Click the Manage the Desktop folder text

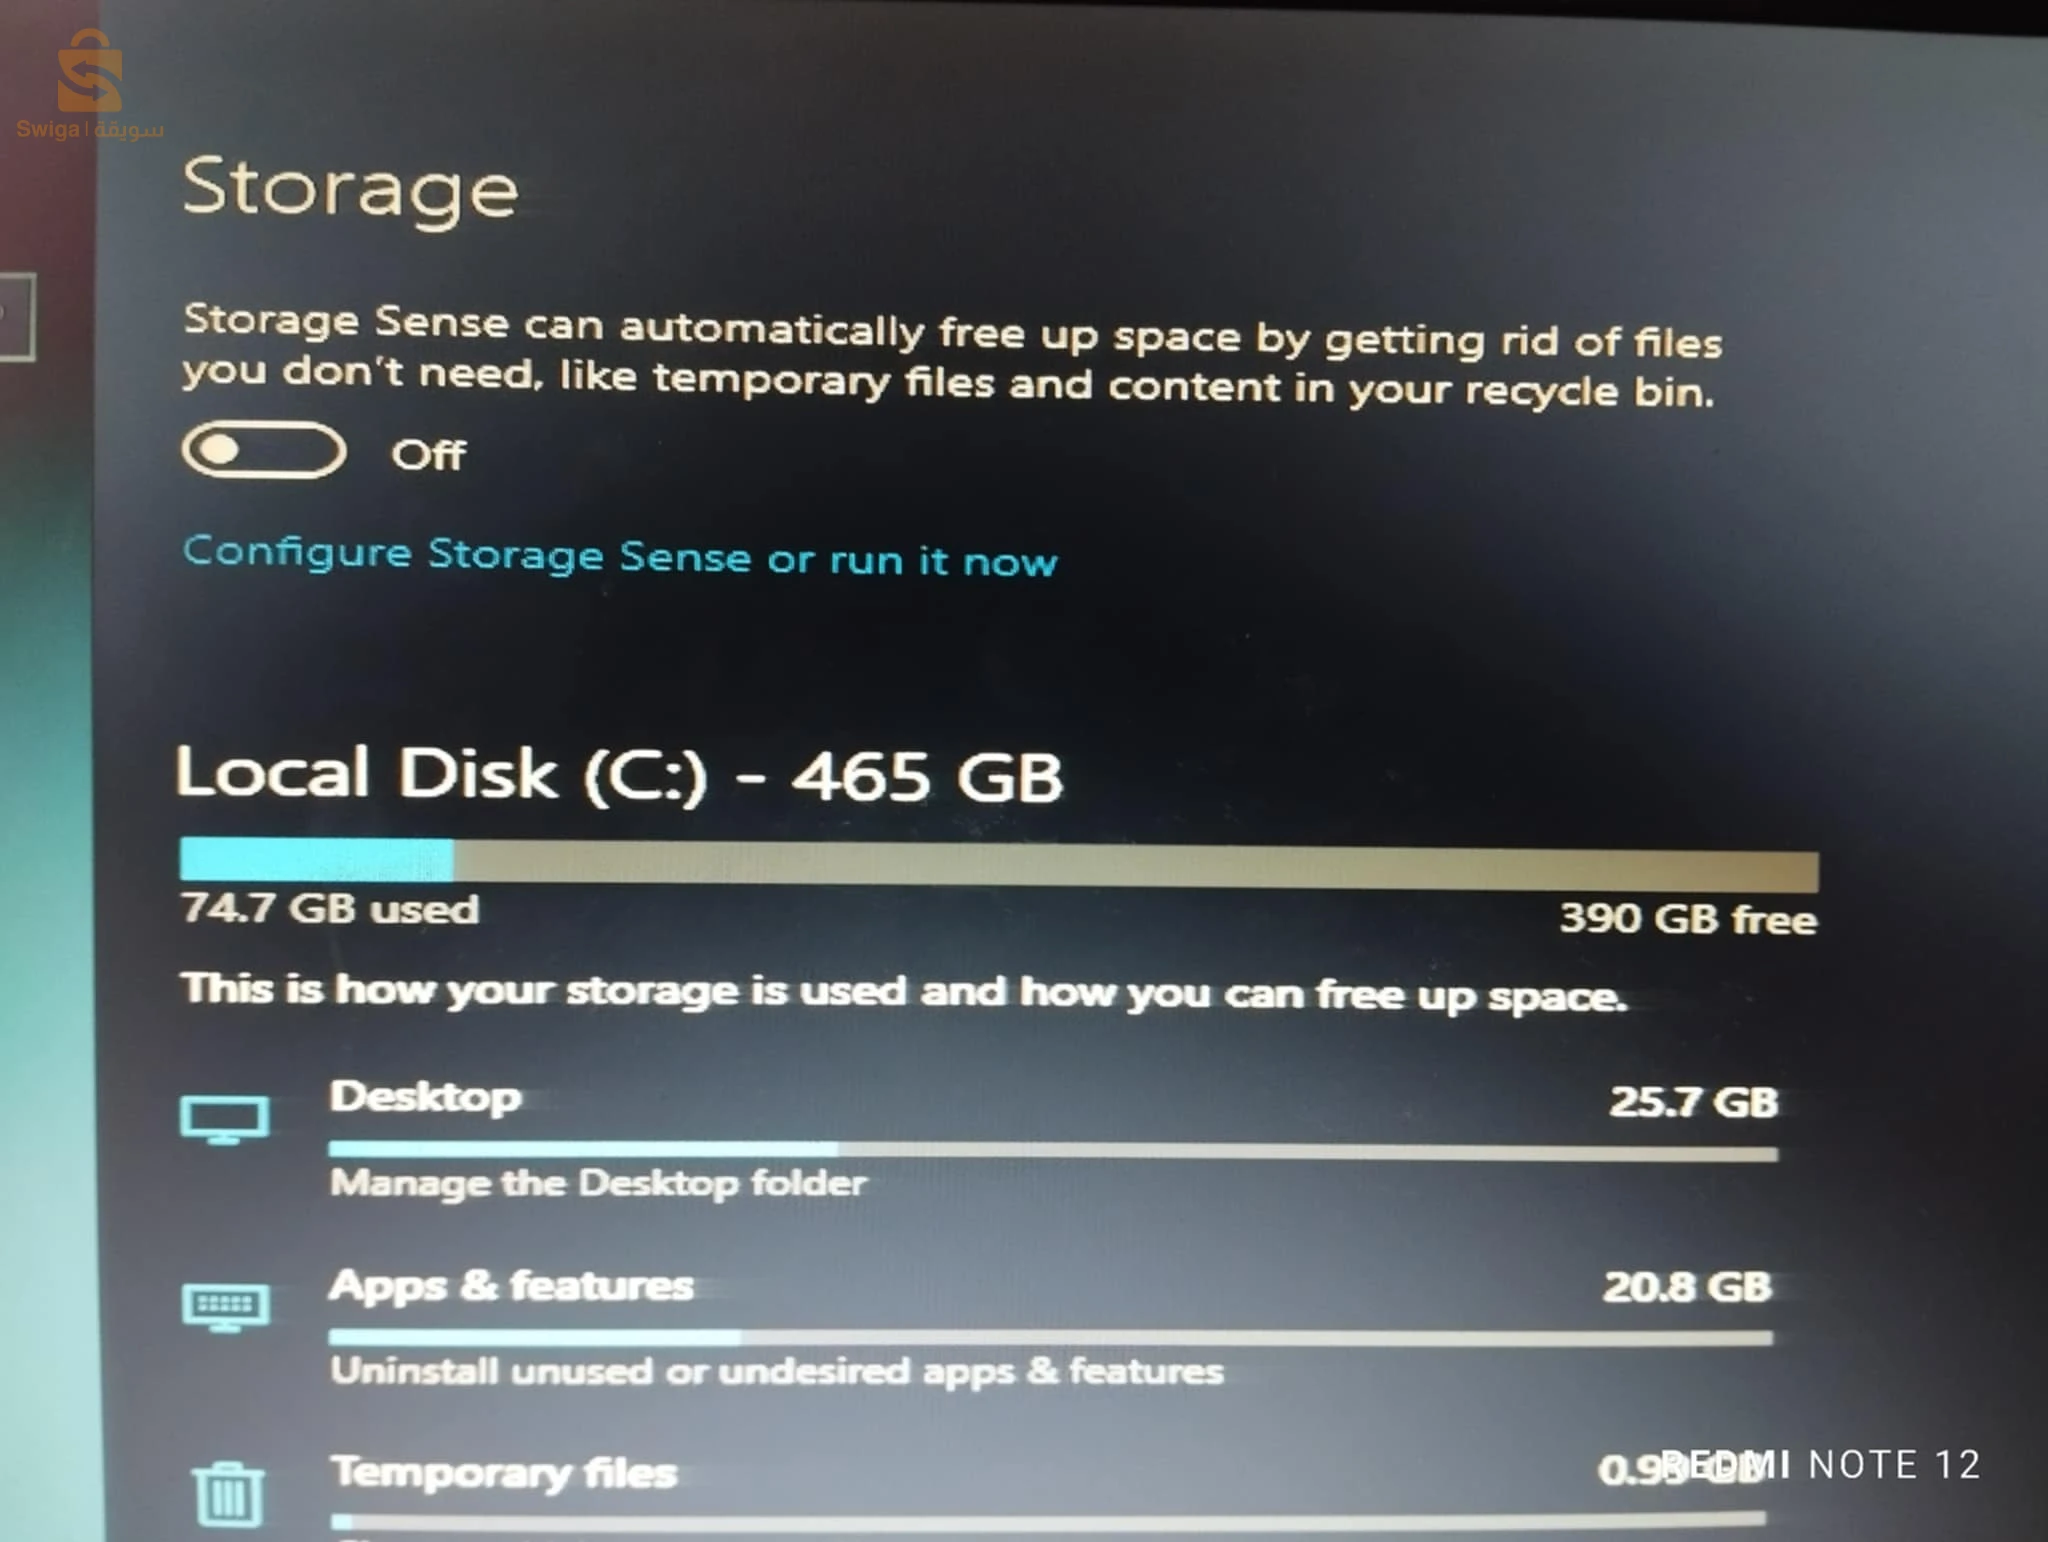click(x=599, y=1184)
